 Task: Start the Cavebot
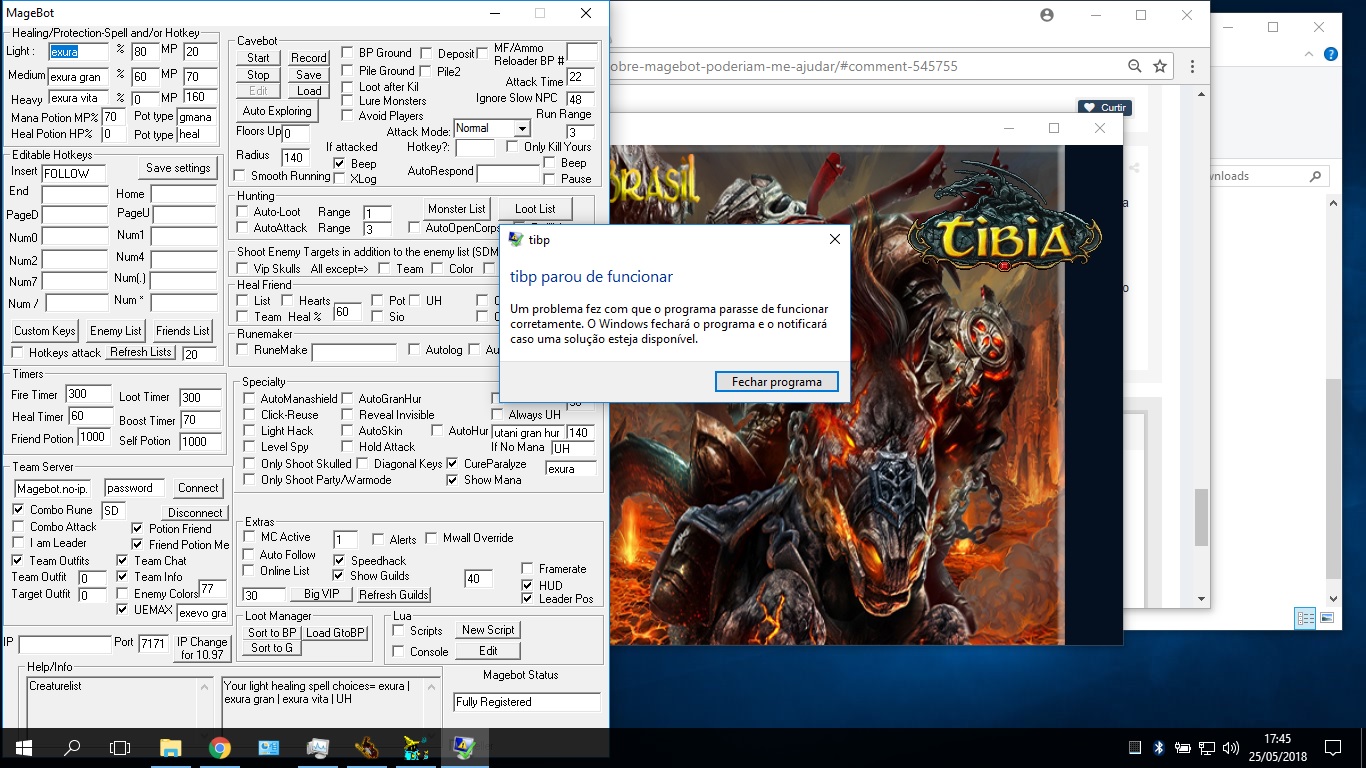pyautogui.click(x=259, y=58)
